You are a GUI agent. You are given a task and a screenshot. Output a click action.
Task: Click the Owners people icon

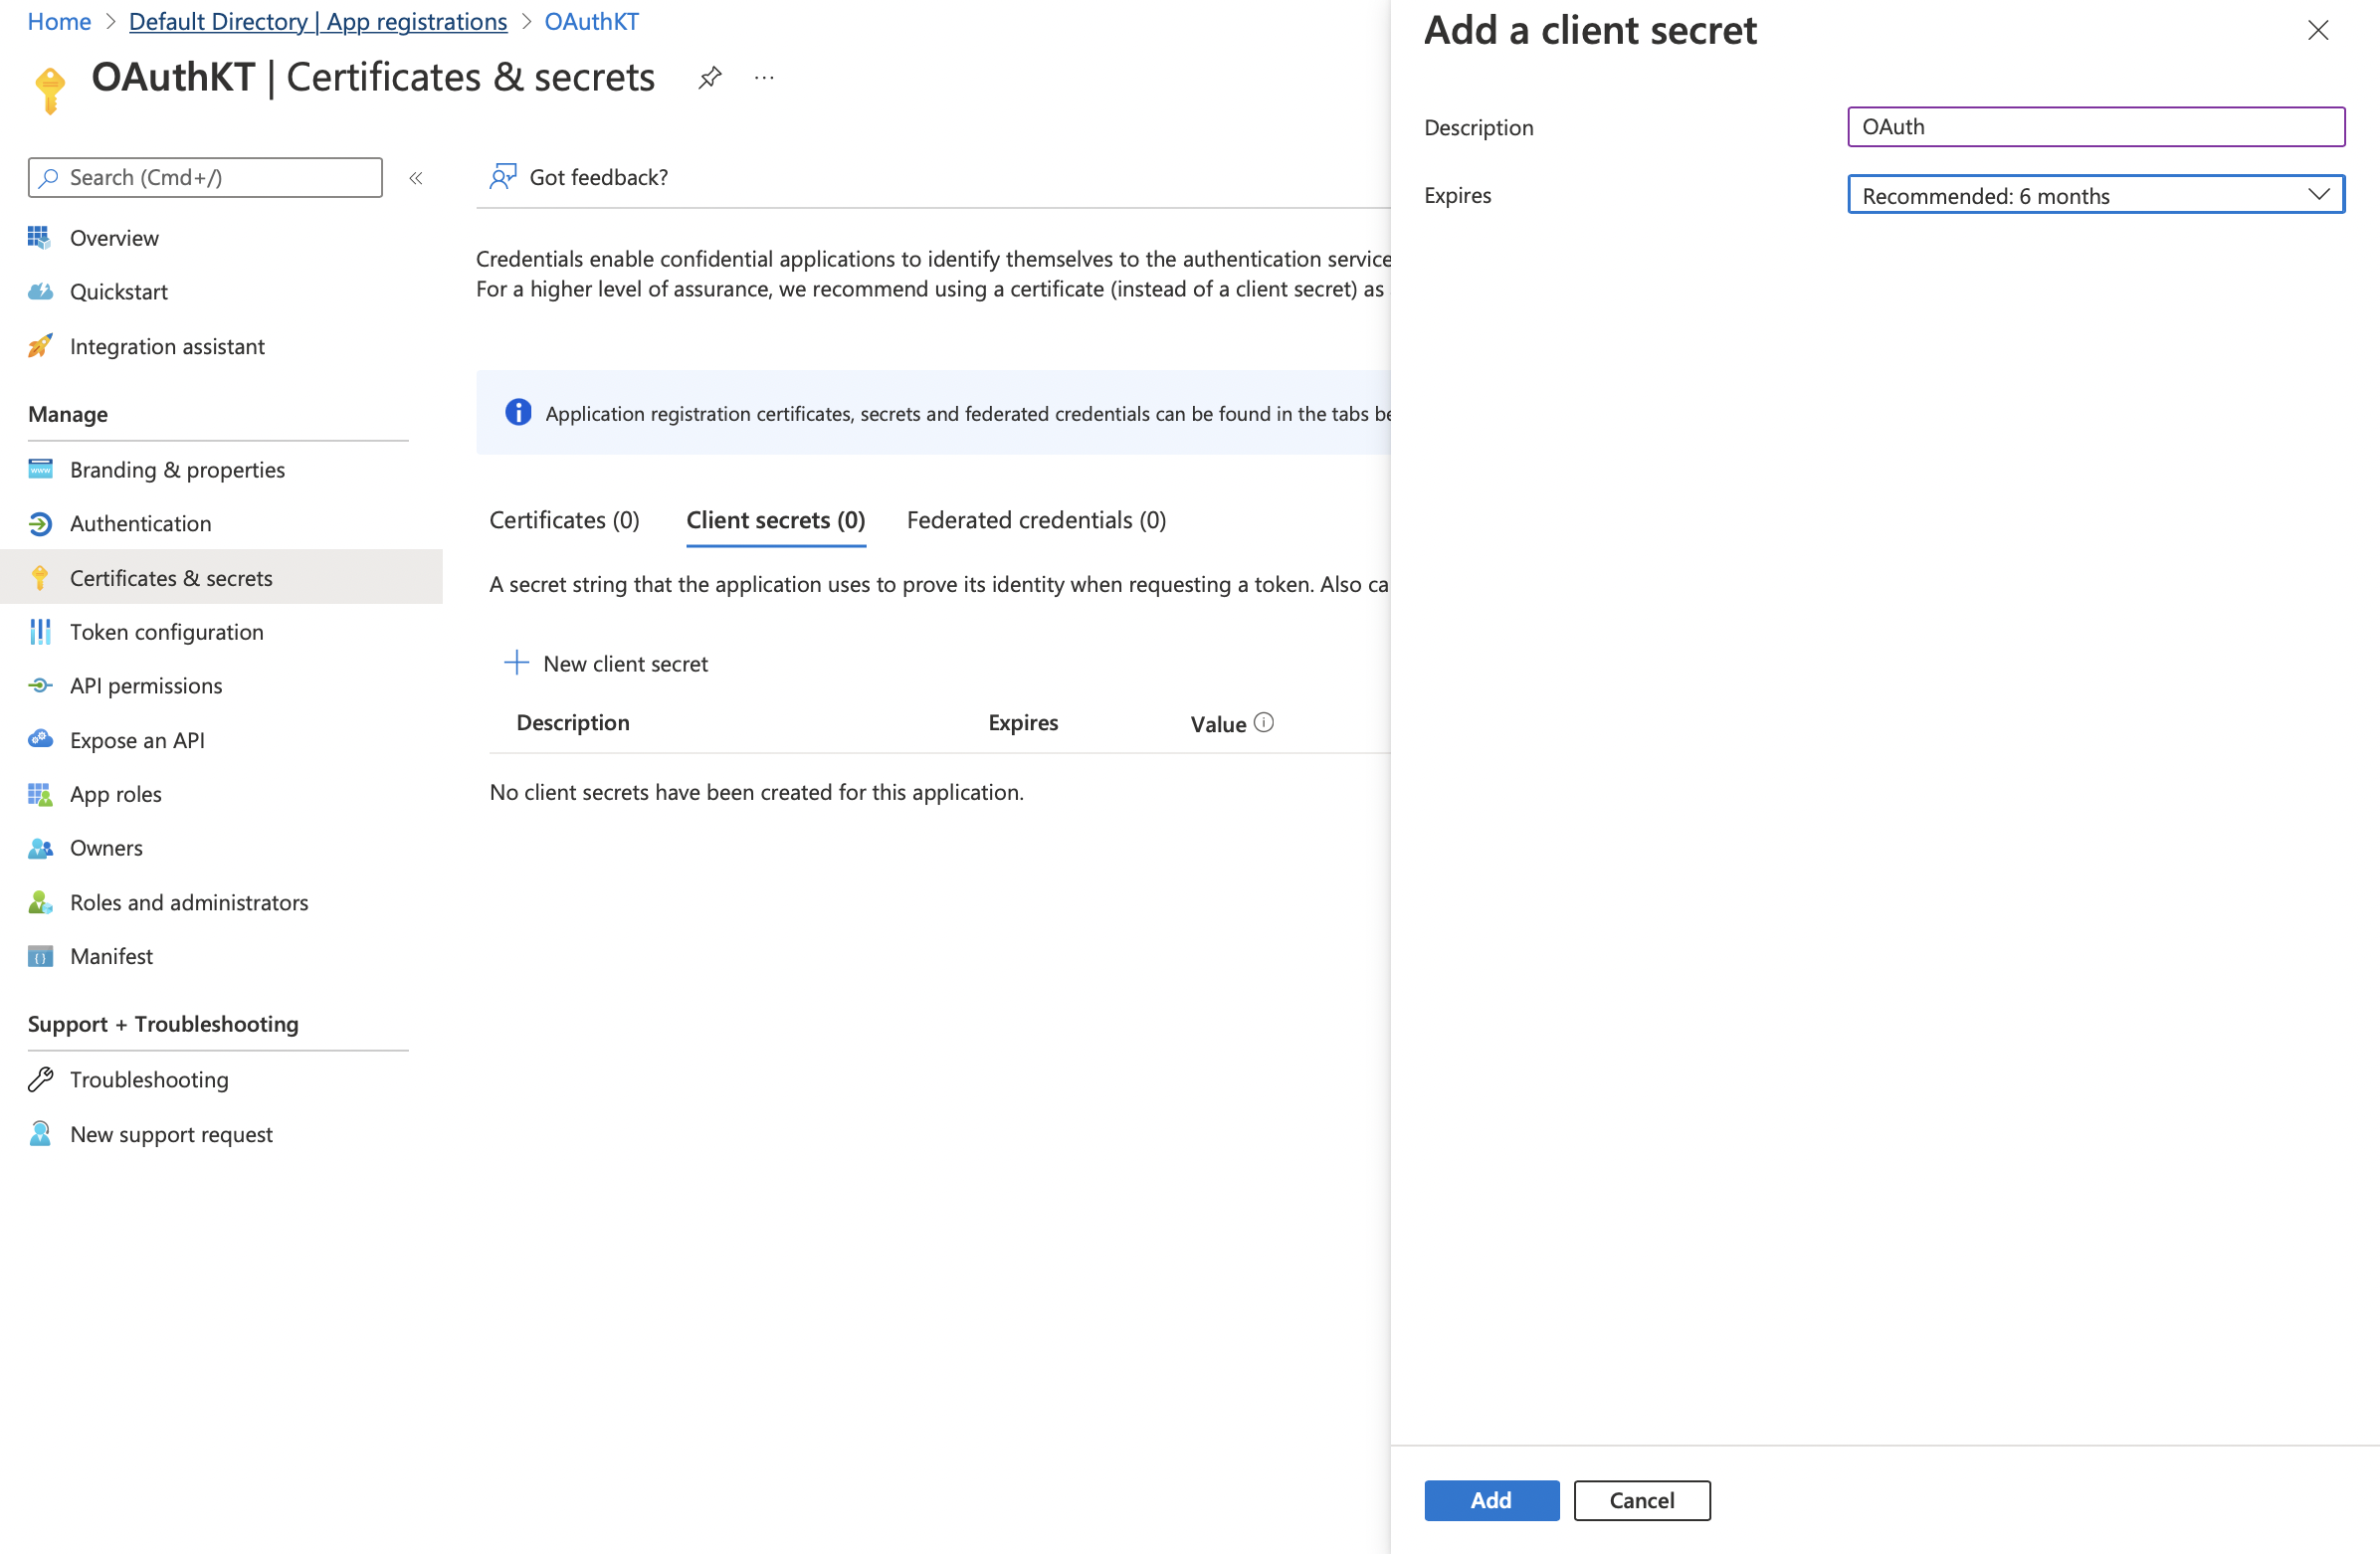point(40,848)
